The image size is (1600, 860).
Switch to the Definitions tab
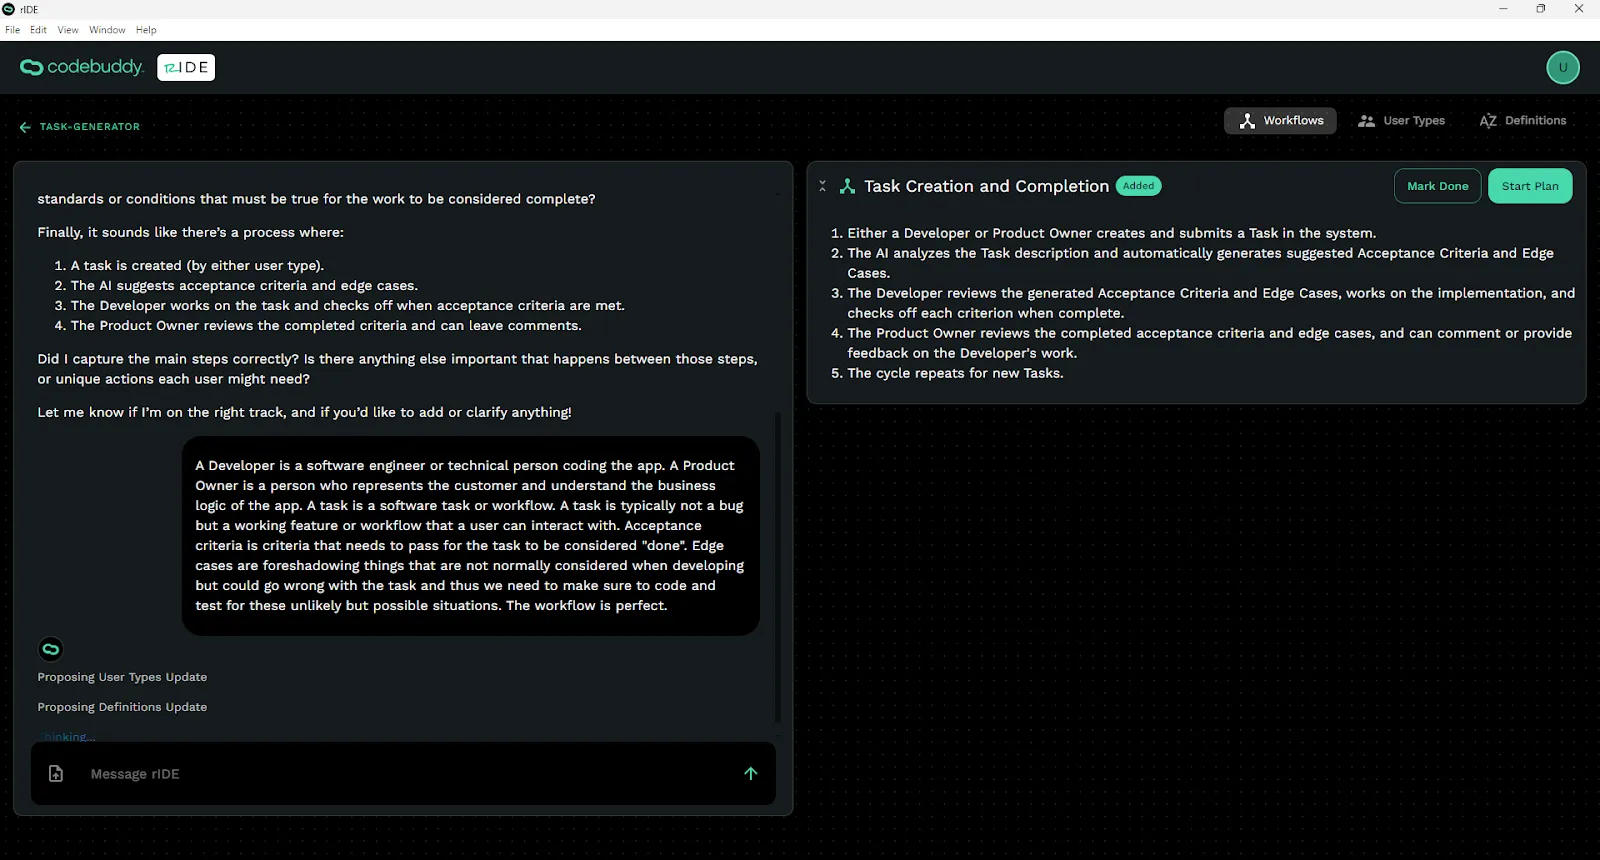pos(1523,121)
